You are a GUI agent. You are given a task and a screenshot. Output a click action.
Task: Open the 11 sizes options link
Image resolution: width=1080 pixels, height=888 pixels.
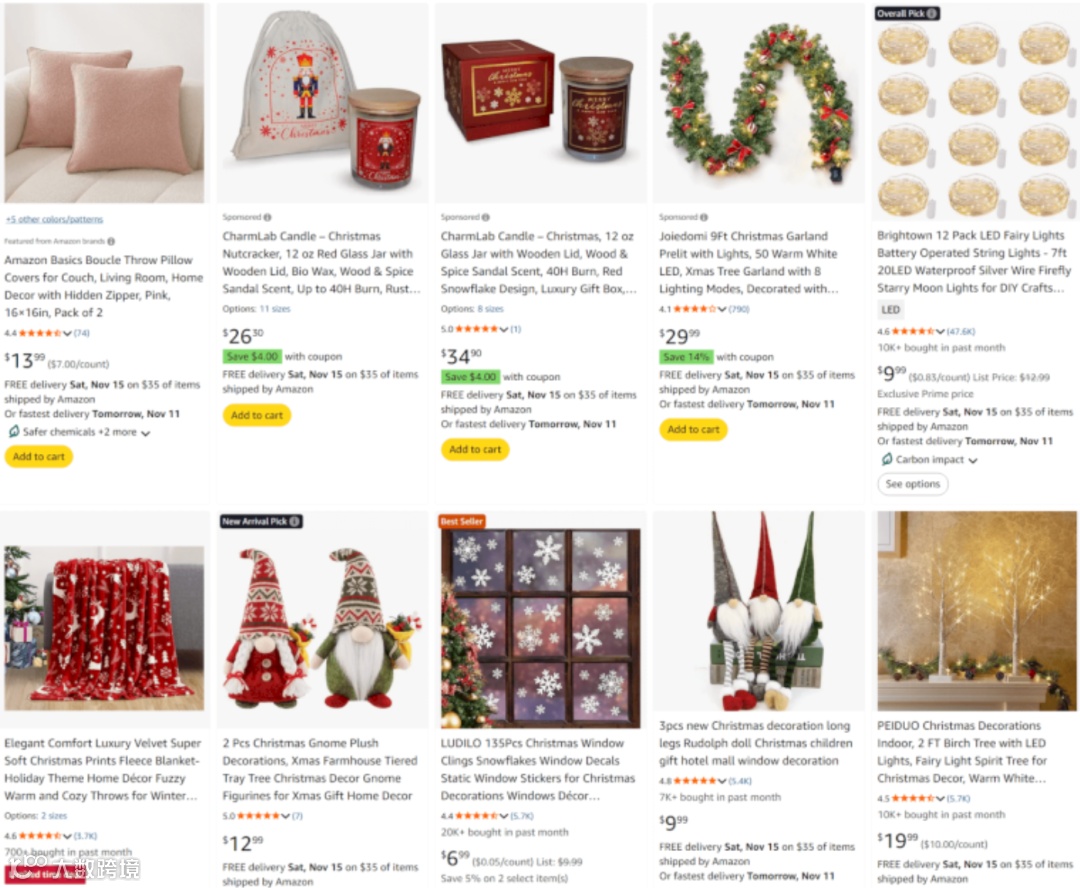[x=275, y=309]
